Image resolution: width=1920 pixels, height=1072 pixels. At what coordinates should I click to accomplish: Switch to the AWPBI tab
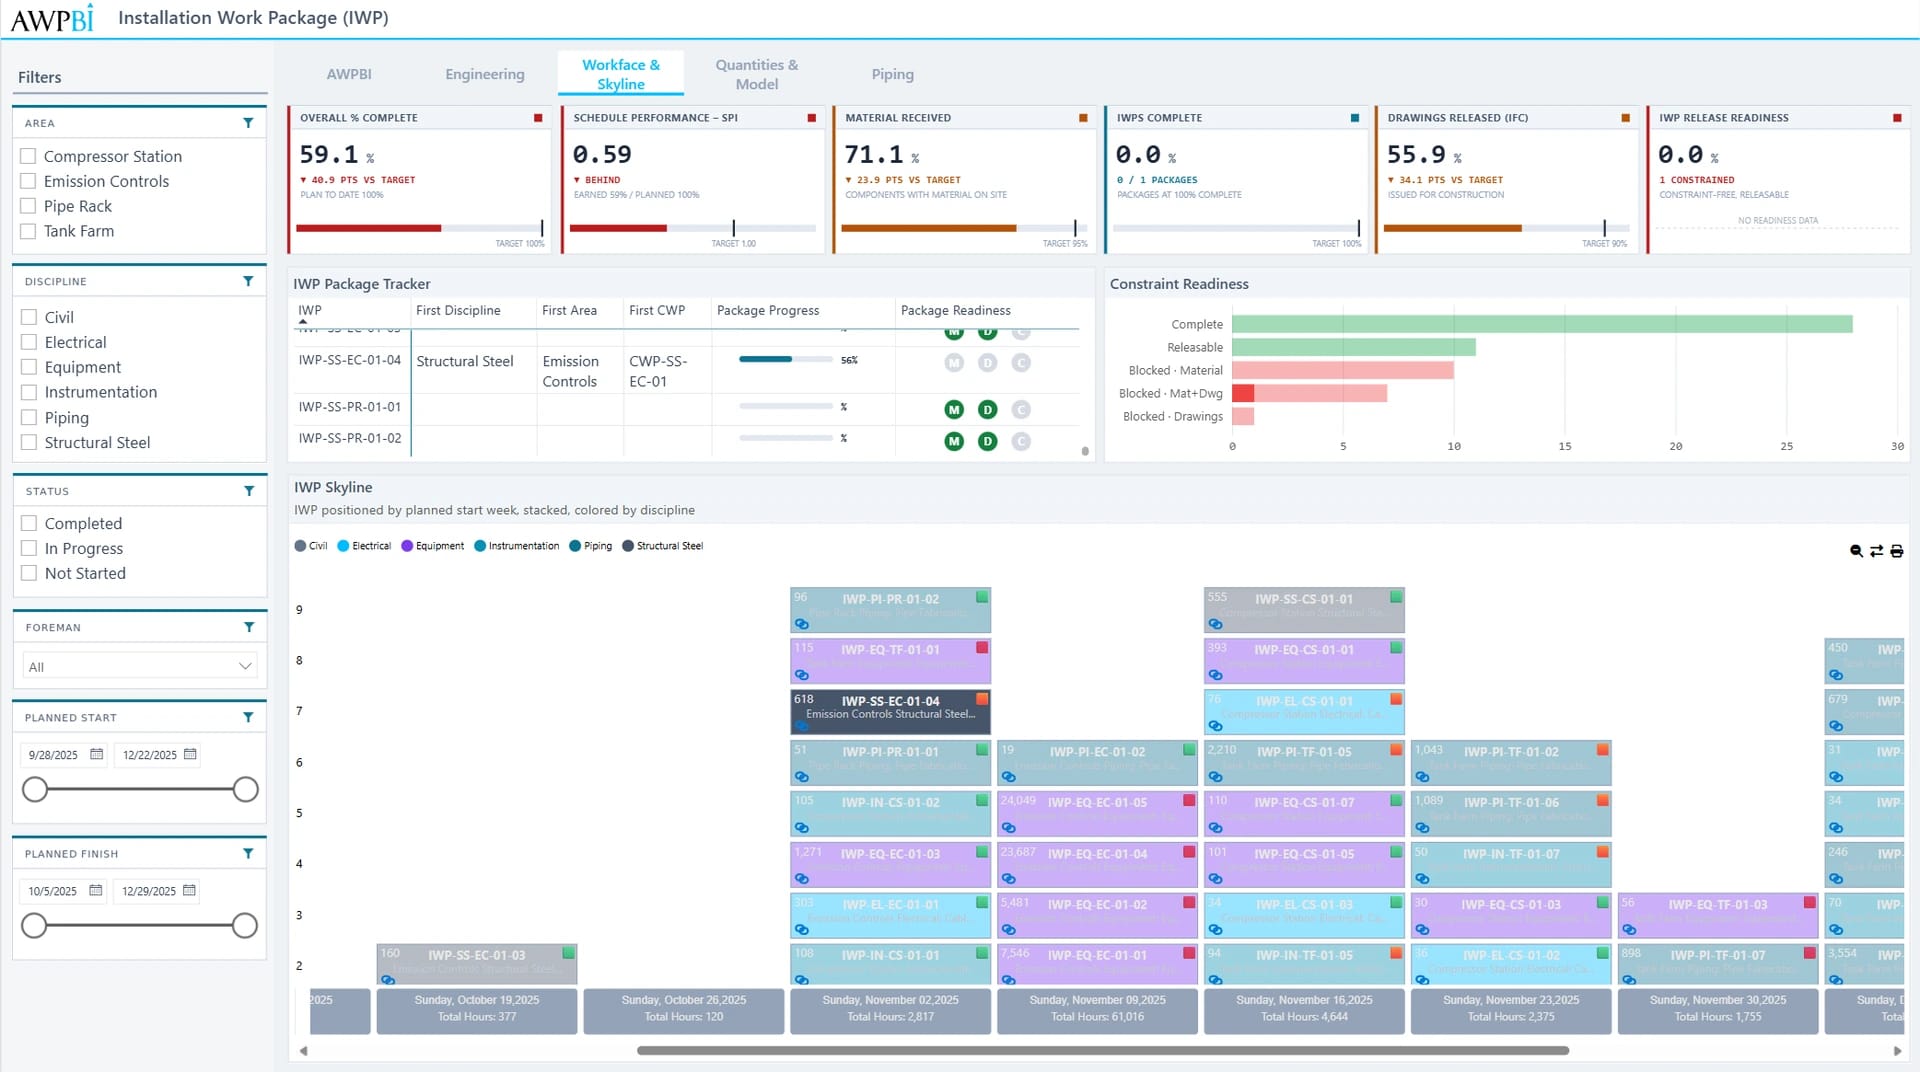point(349,74)
